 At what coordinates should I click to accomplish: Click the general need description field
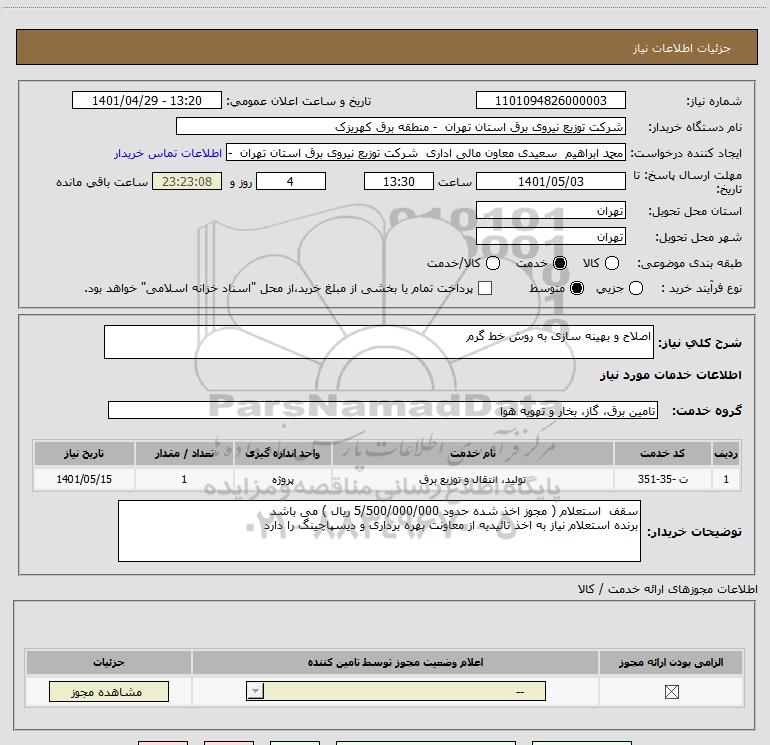[x=379, y=342]
